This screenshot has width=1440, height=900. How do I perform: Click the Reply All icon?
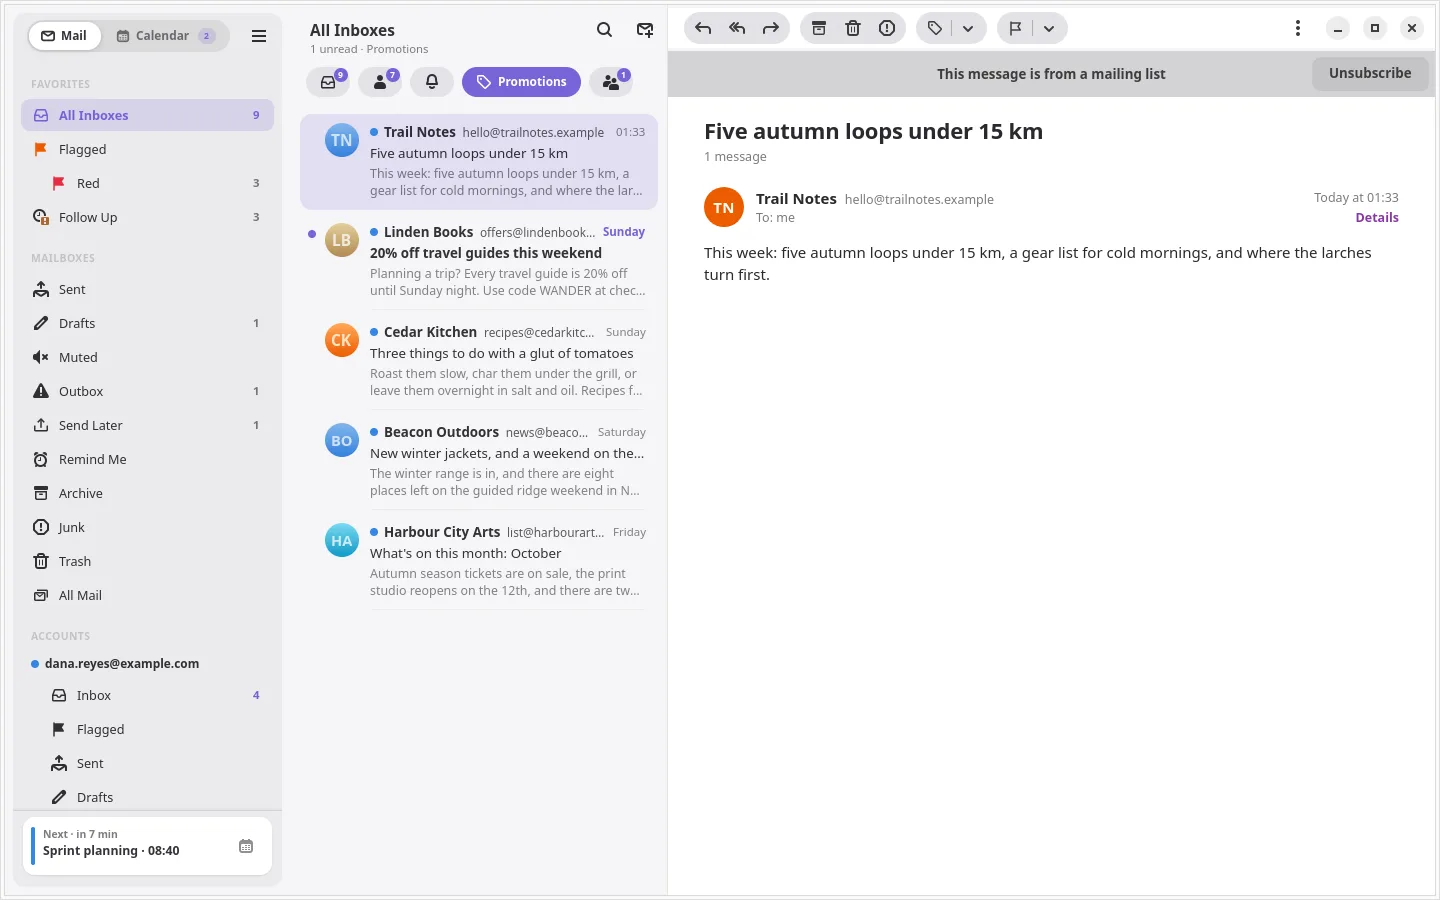coord(737,28)
